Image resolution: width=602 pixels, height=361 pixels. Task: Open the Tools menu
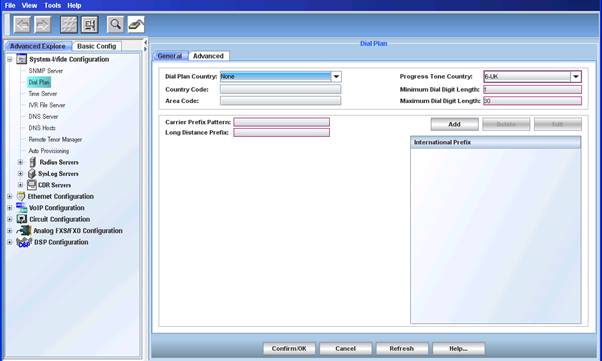pos(53,5)
